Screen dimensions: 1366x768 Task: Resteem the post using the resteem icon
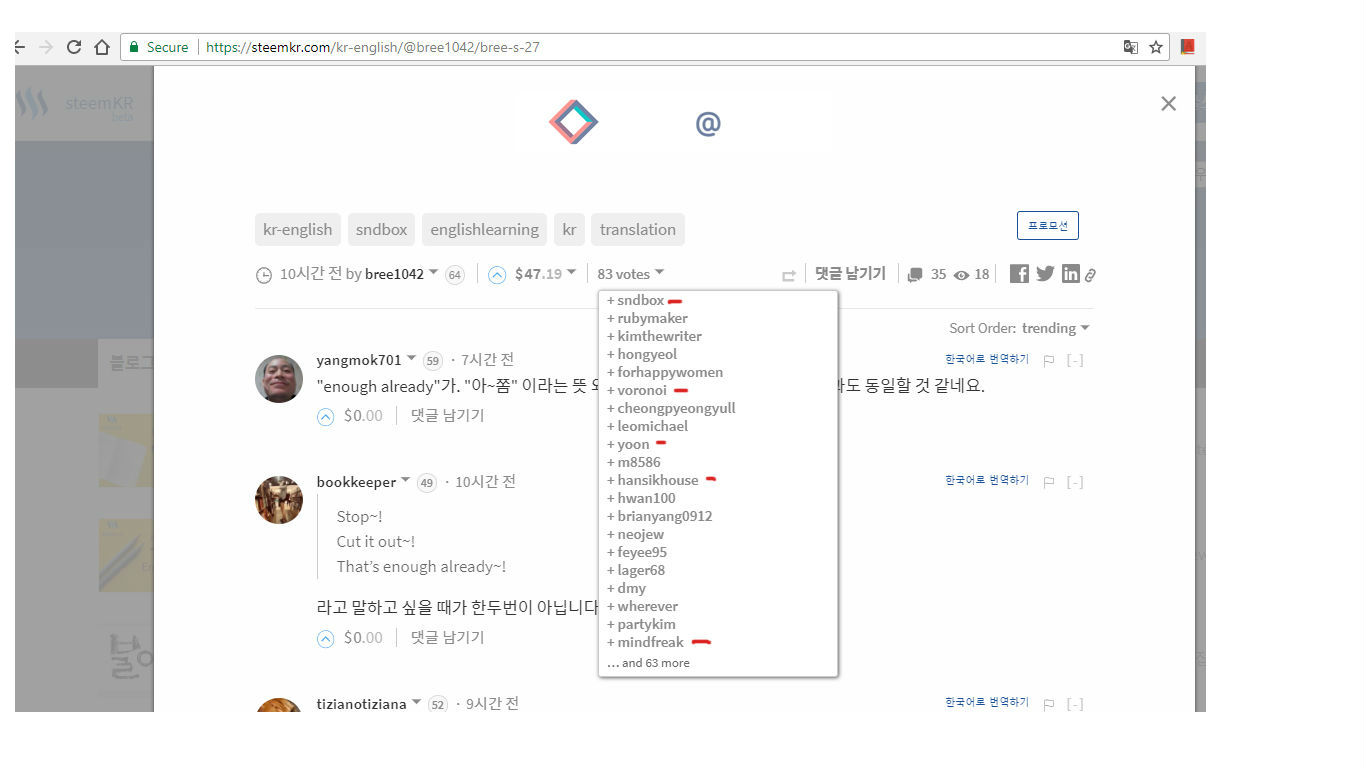pyautogui.click(x=788, y=274)
